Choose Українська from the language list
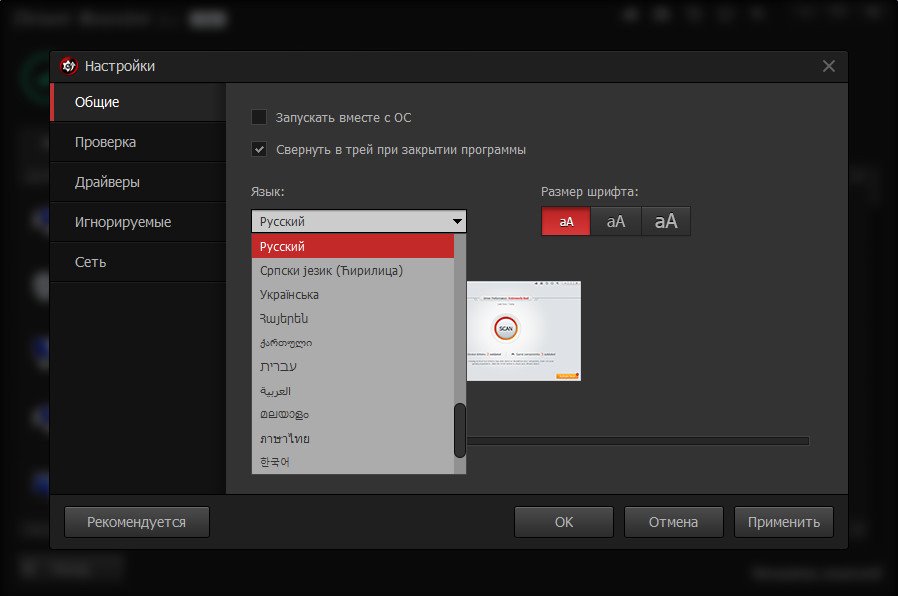Screen dimensions: 898x596 (289, 294)
